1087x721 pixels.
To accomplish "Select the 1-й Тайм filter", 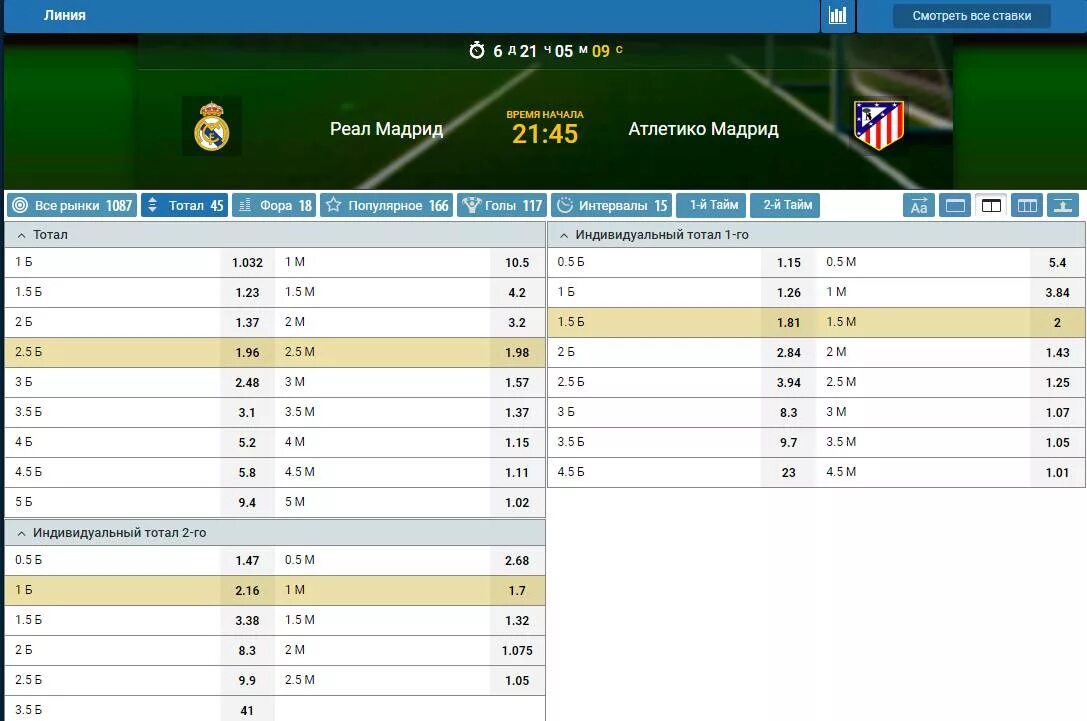I will click(713, 205).
